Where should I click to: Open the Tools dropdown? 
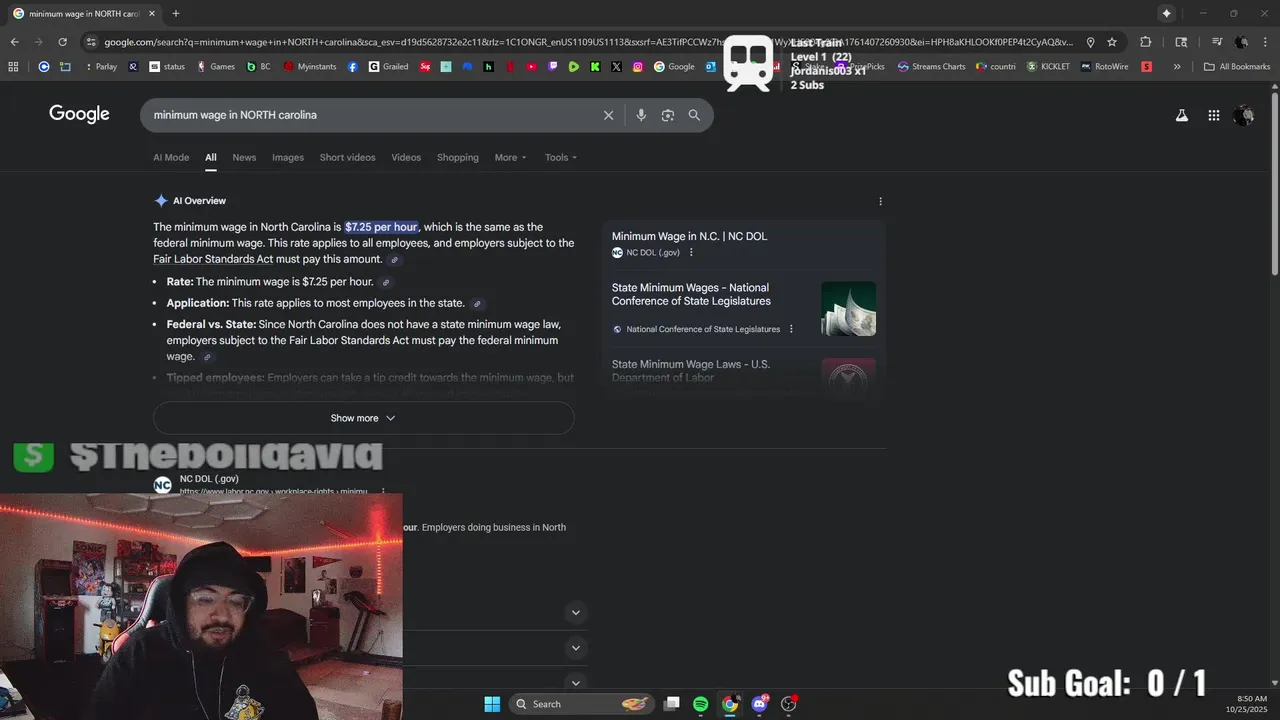[x=561, y=158]
